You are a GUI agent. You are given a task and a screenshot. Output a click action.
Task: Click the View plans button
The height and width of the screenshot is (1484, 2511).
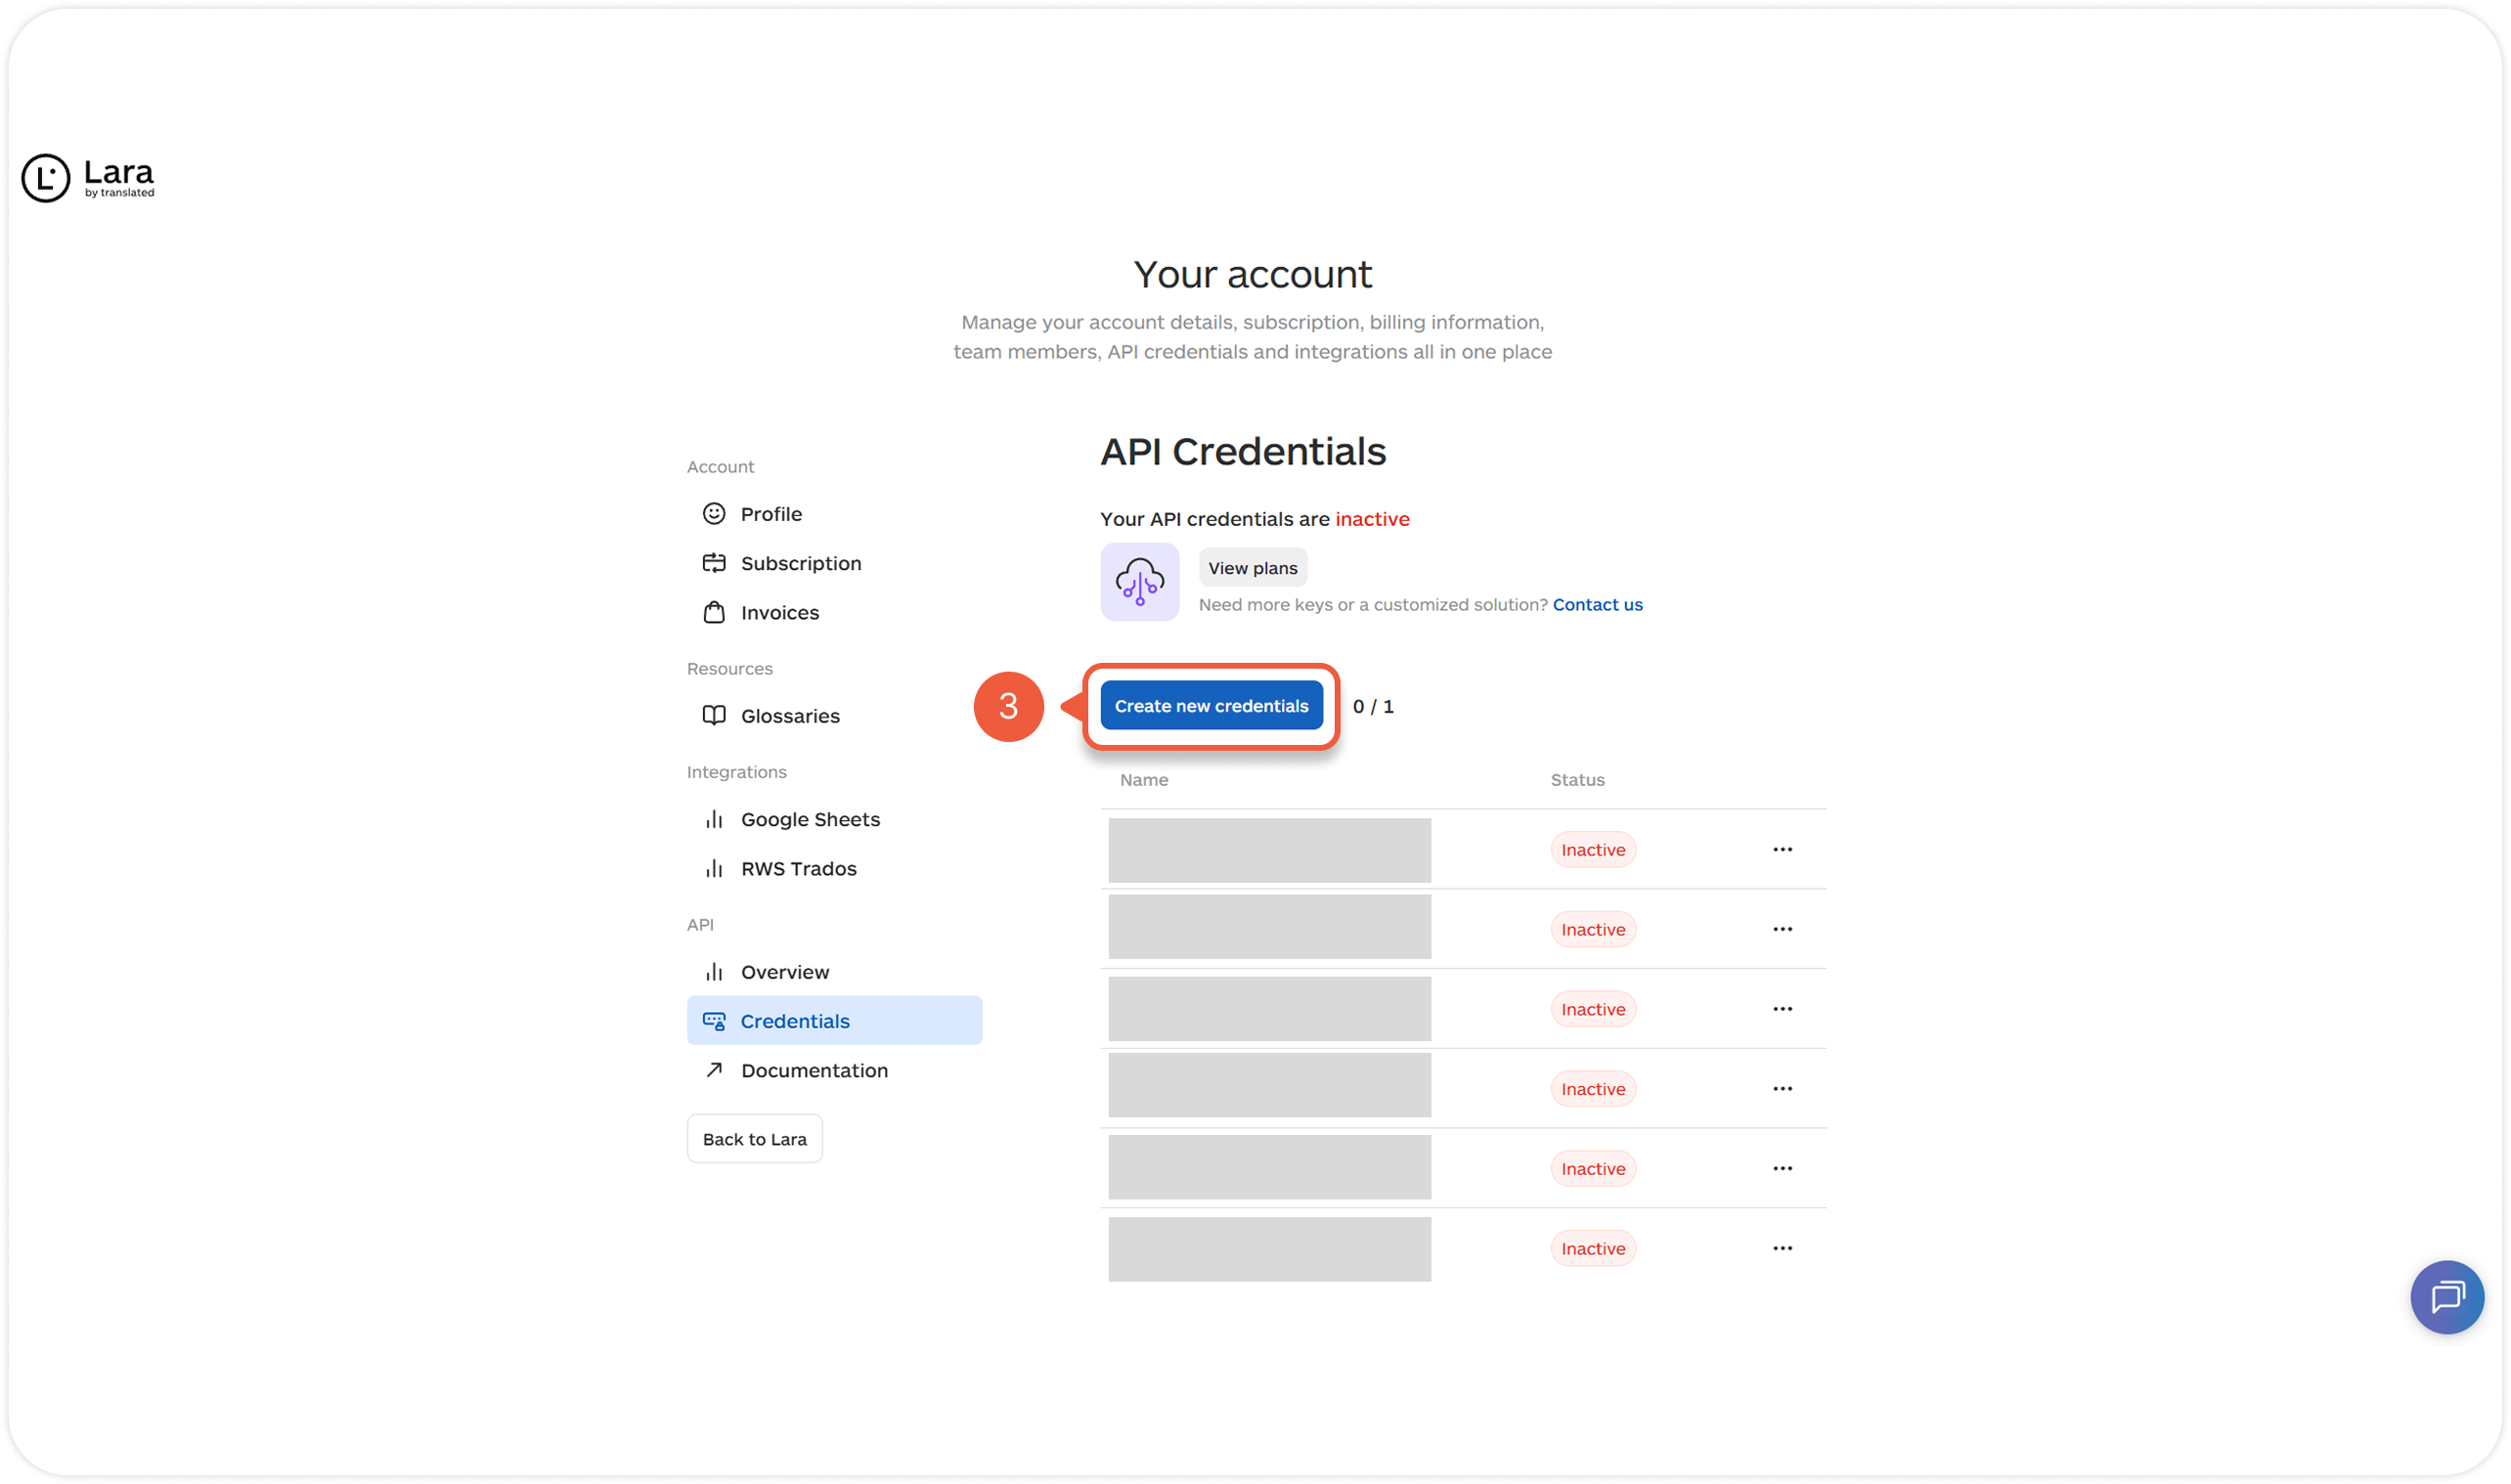(x=1252, y=568)
